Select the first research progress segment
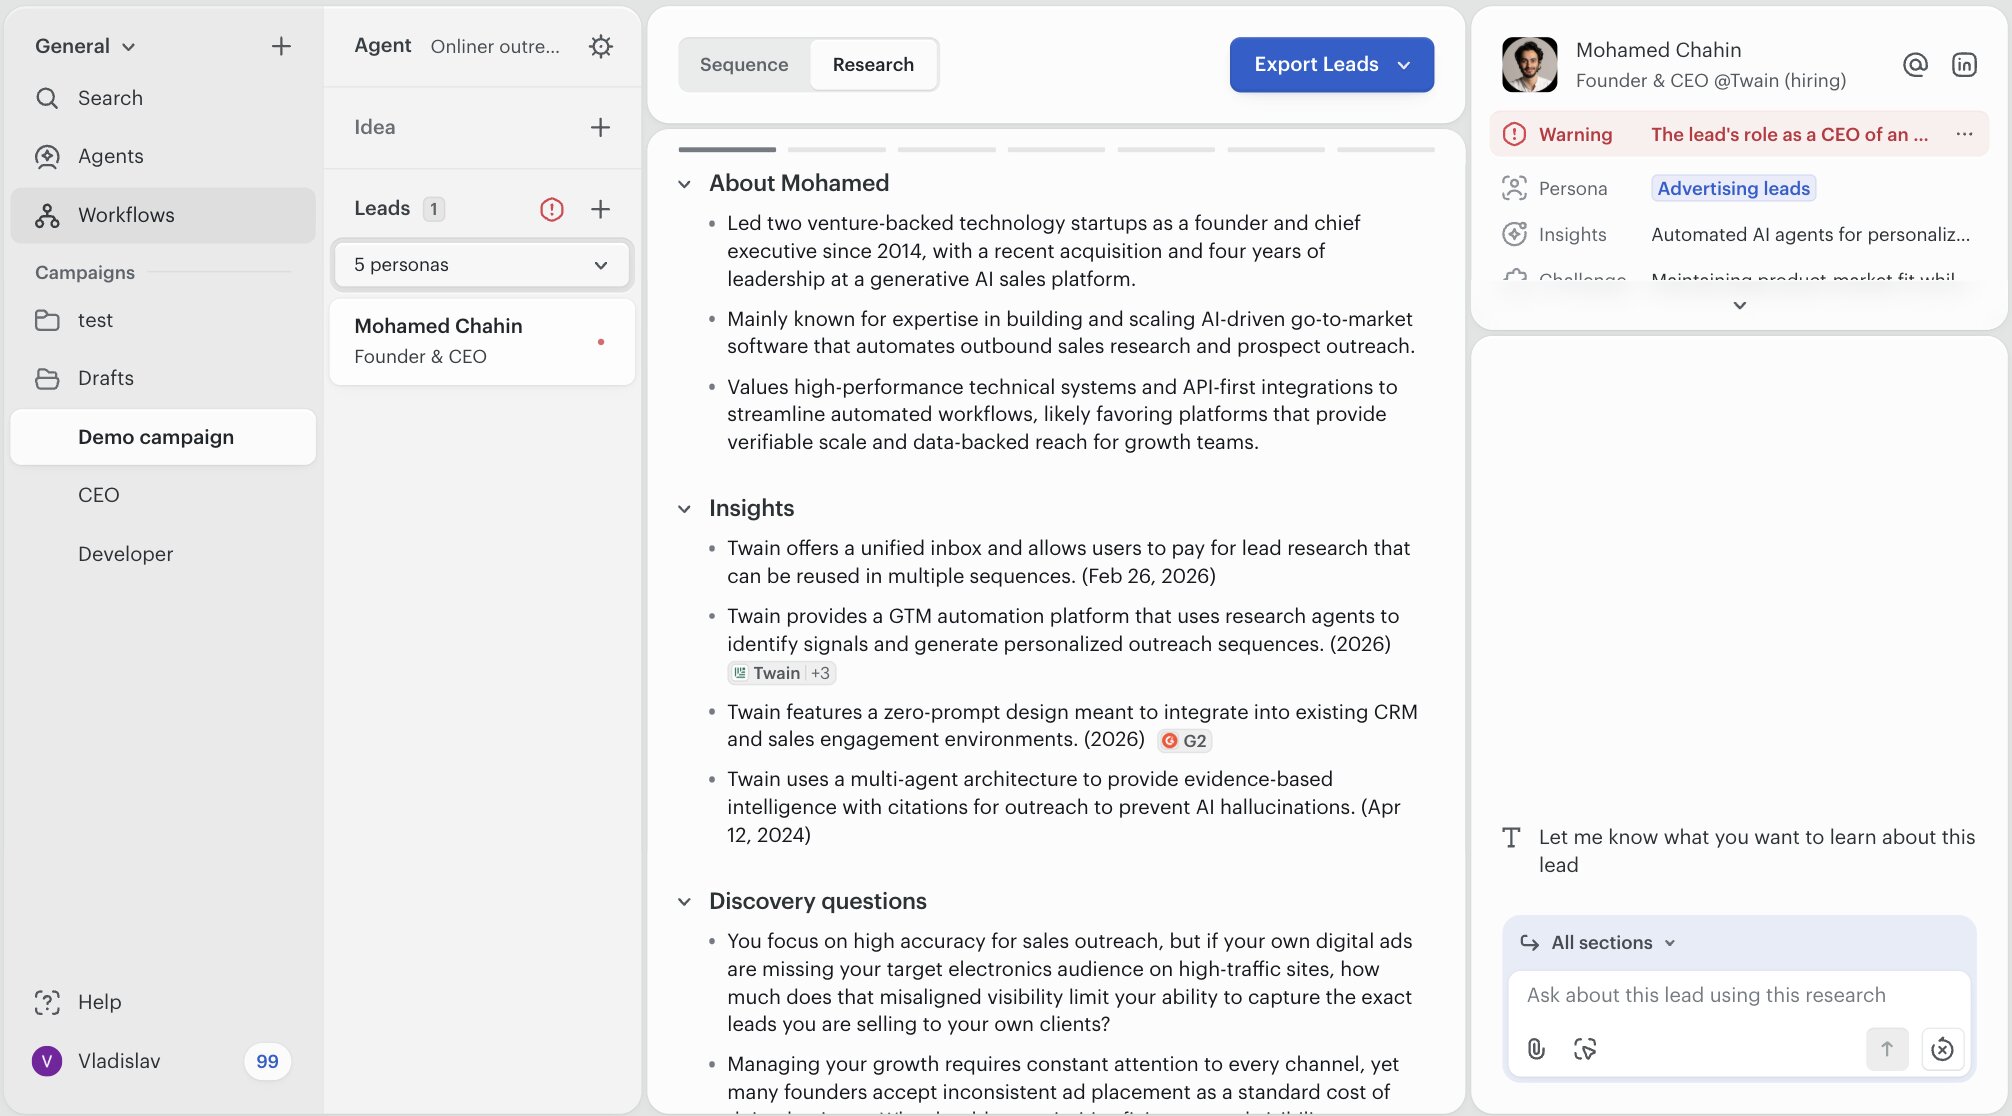2012x1116 pixels. tap(727, 150)
